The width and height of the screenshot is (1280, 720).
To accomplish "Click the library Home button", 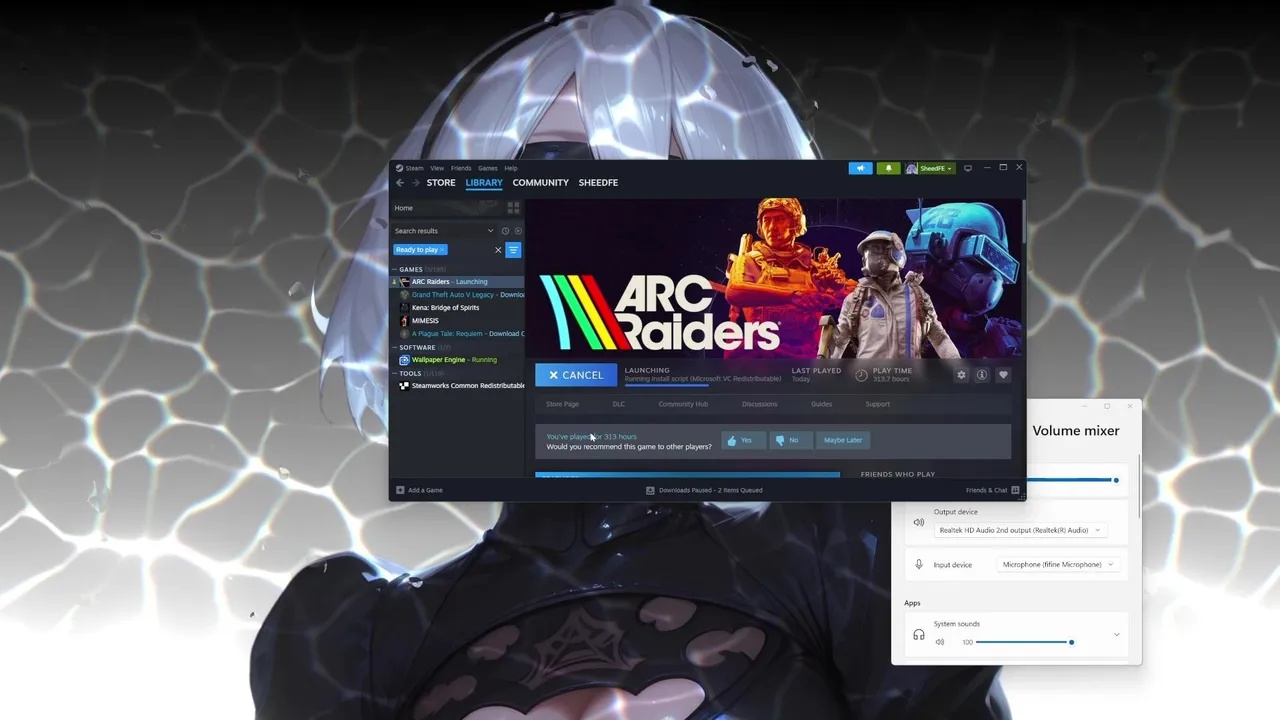I will click(446, 208).
